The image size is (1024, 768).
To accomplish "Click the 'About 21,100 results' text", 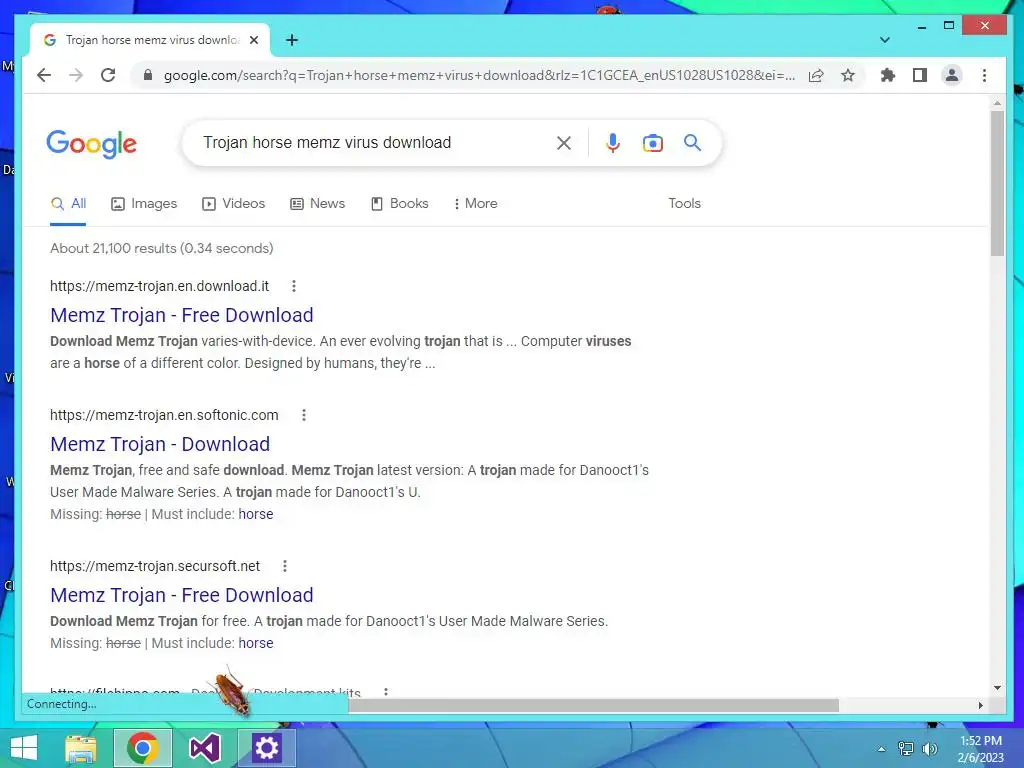I will 161,249.
